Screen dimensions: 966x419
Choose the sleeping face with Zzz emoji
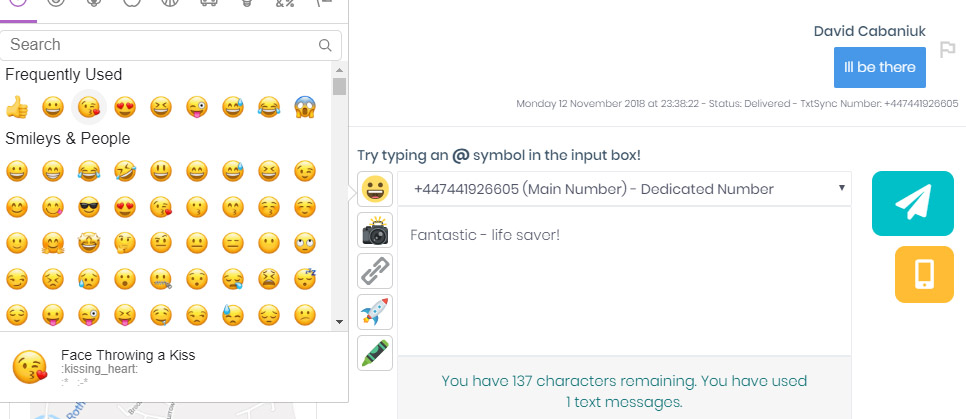coord(305,279)
